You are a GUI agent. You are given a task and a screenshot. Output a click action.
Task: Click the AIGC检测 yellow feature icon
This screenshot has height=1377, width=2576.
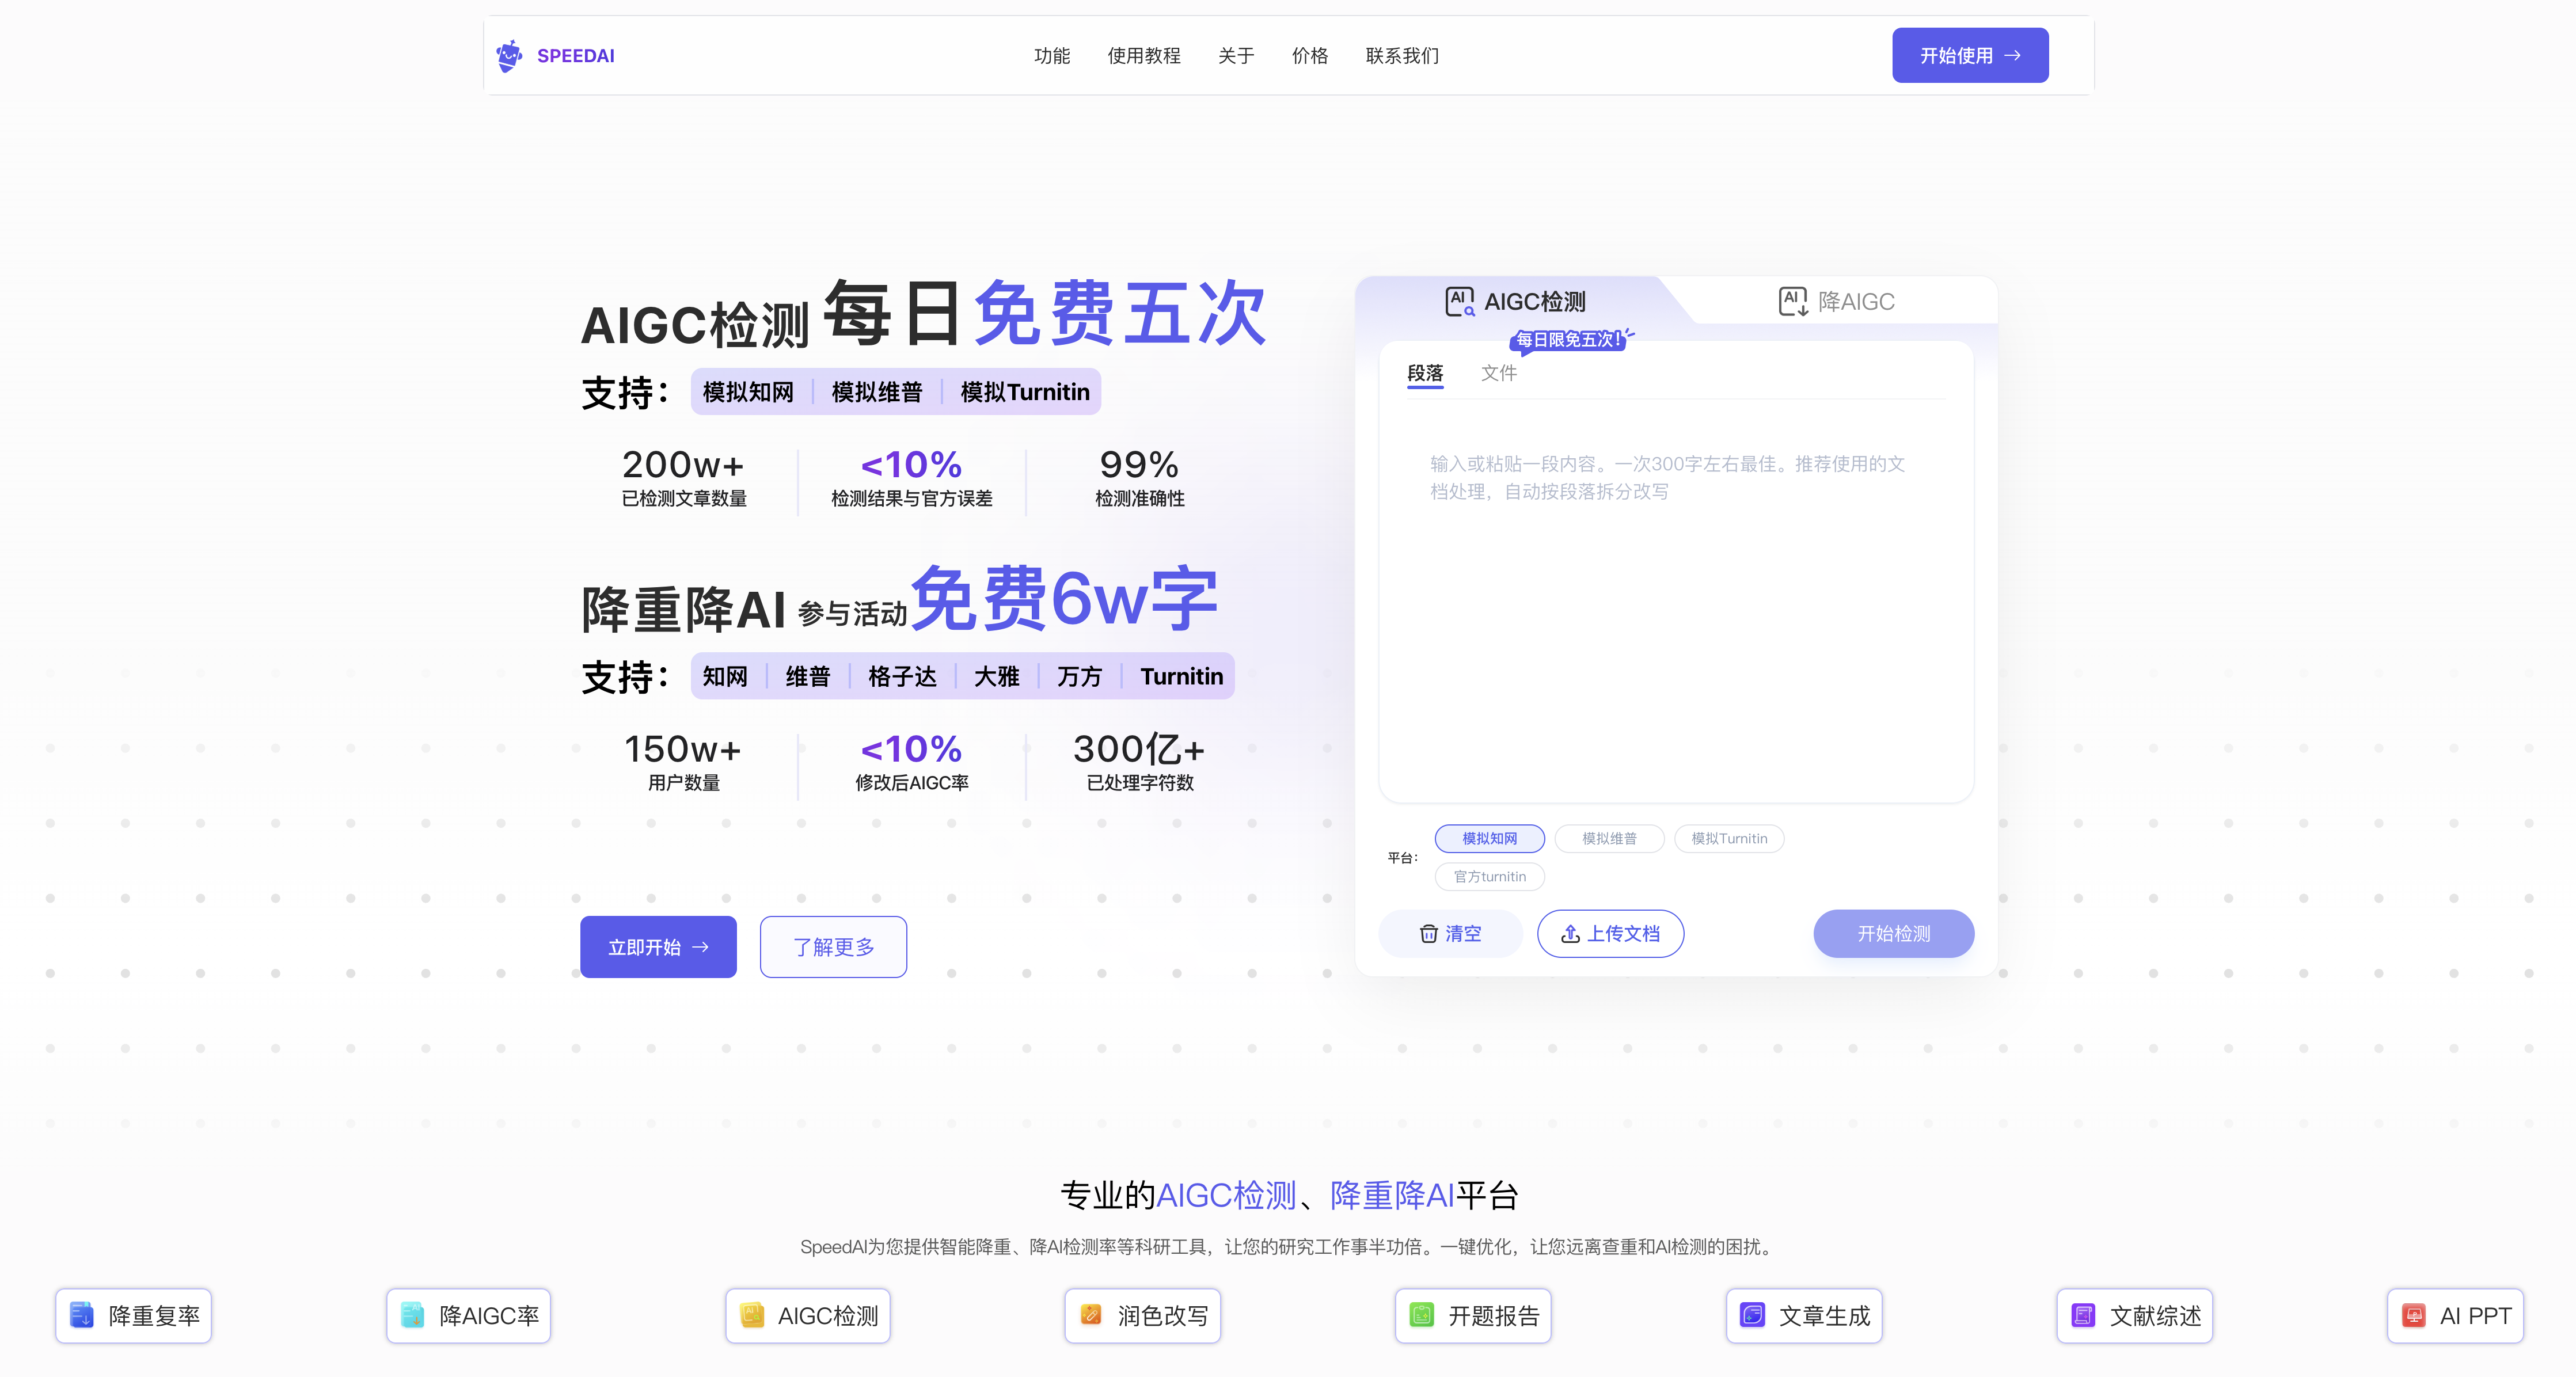click(x=752, y=1315)
